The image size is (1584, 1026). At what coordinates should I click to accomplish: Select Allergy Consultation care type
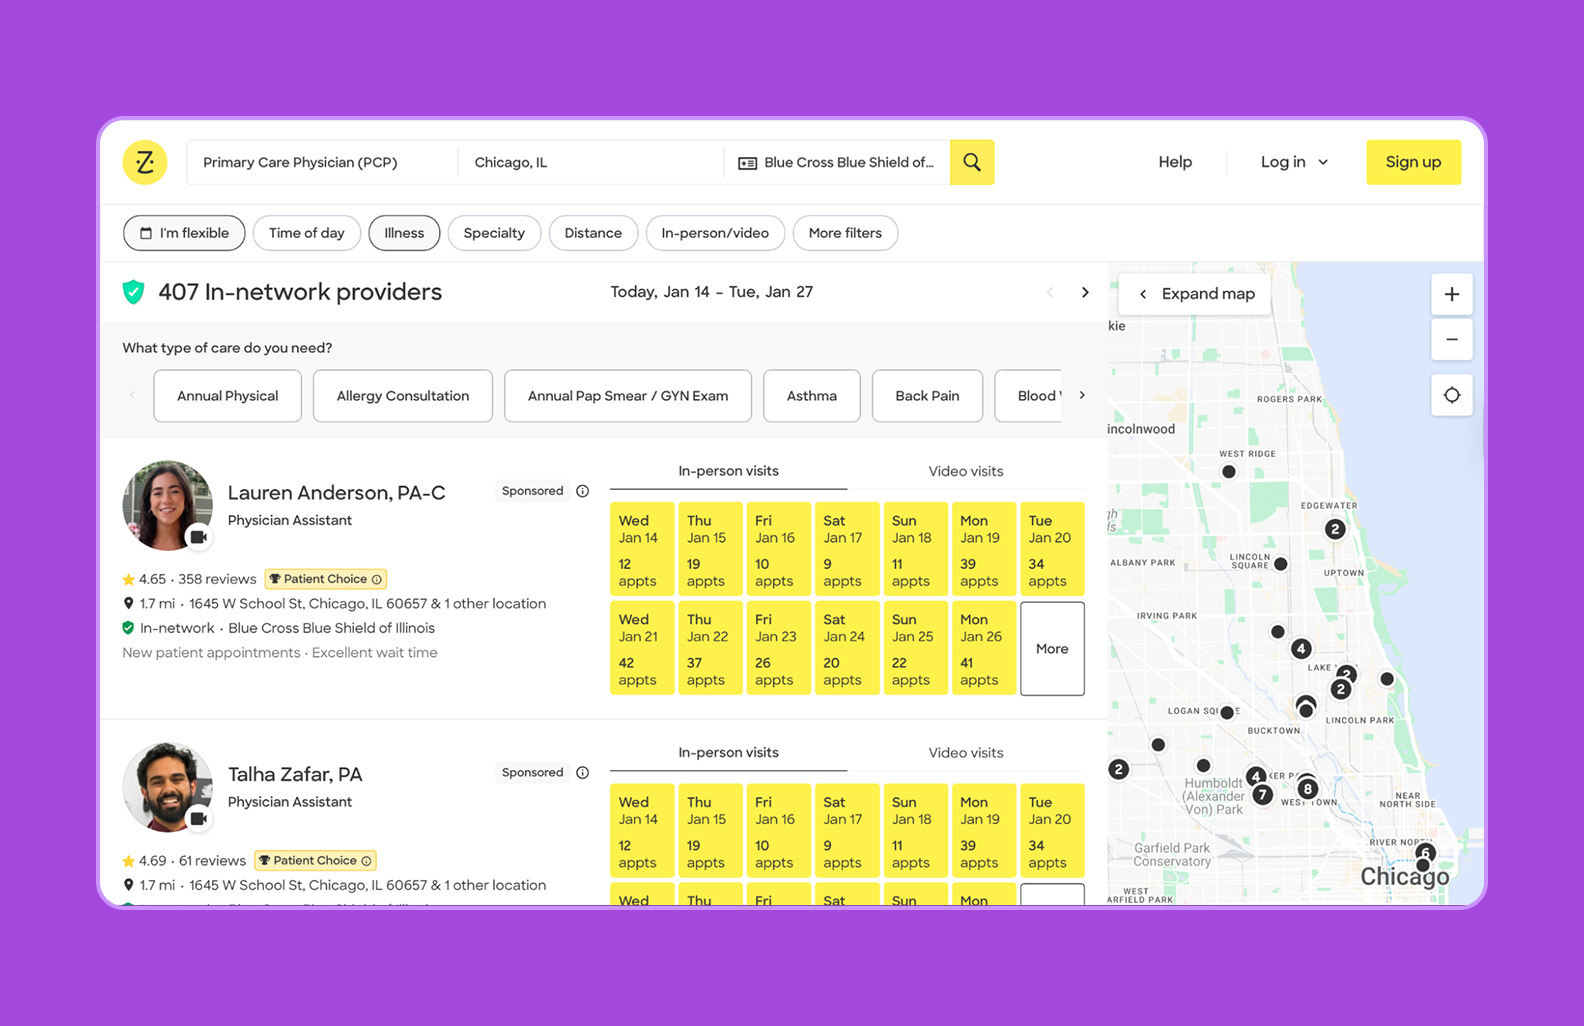(x=403, y=396)
